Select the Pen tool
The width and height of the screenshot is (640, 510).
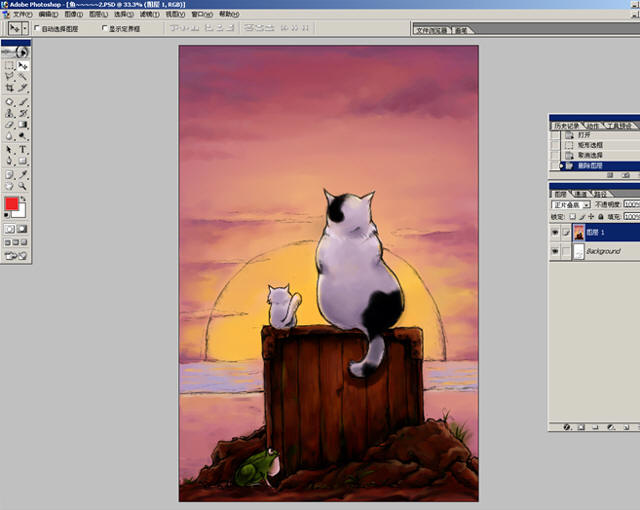[x=9, y=161]
